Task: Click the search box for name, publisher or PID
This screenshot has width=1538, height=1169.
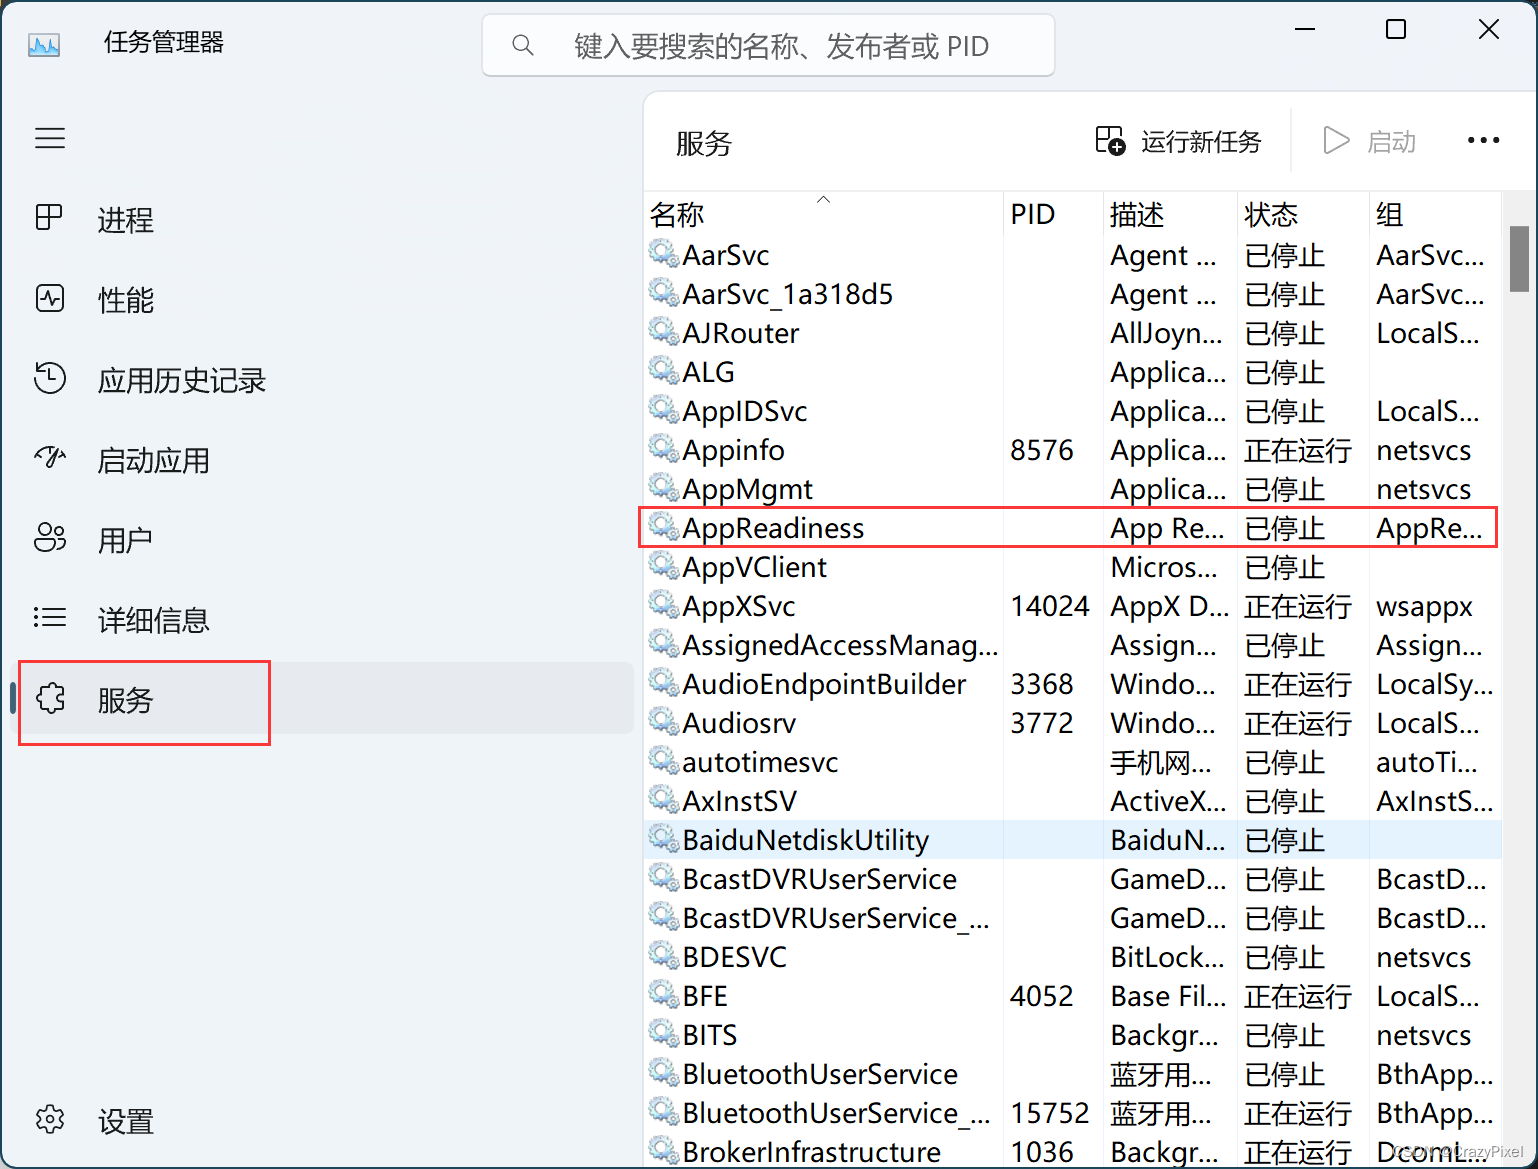Action: pyautogui.click(x=768, y=45)
